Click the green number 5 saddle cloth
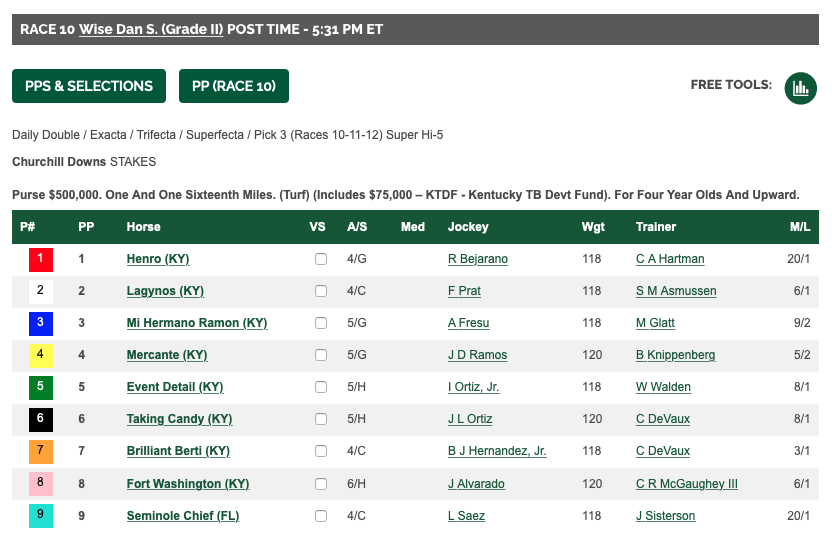This screenshot has width=832, height=543. click(x=40, y=387)
